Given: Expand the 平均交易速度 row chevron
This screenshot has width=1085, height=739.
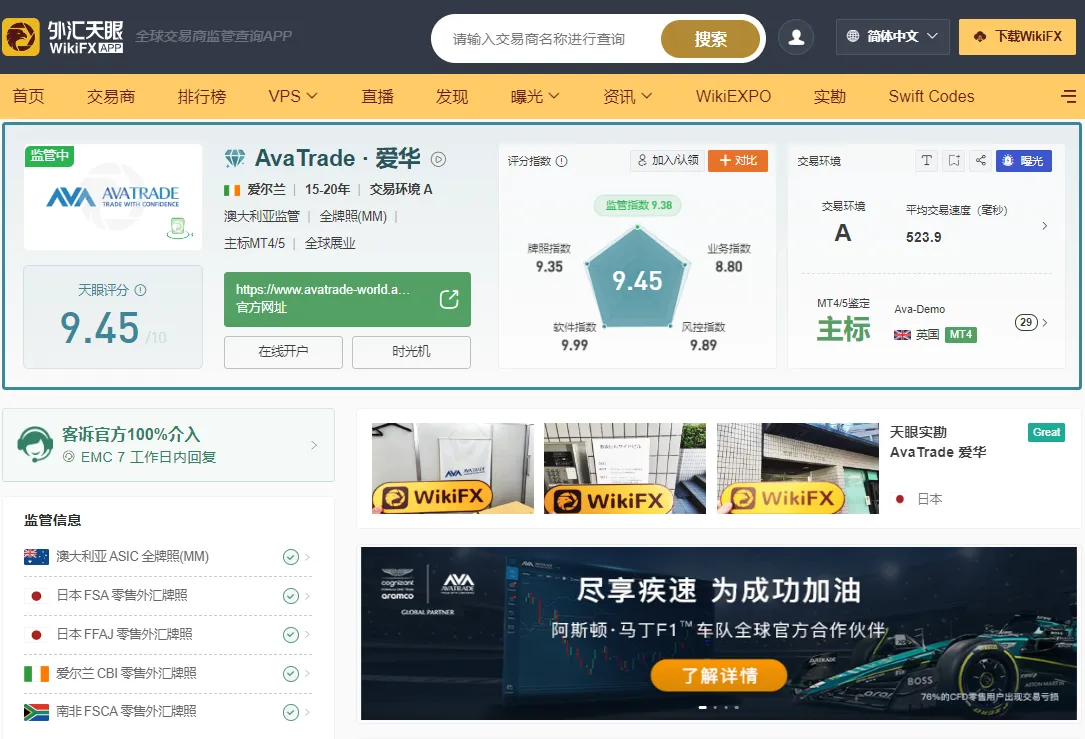Looking at the screenshot, I should point(1045,226).
